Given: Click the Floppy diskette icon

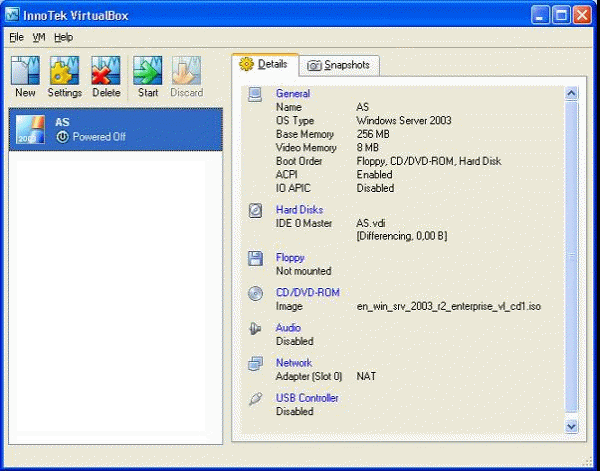Looking at the screenshot, I should click(x=255, y=258).
